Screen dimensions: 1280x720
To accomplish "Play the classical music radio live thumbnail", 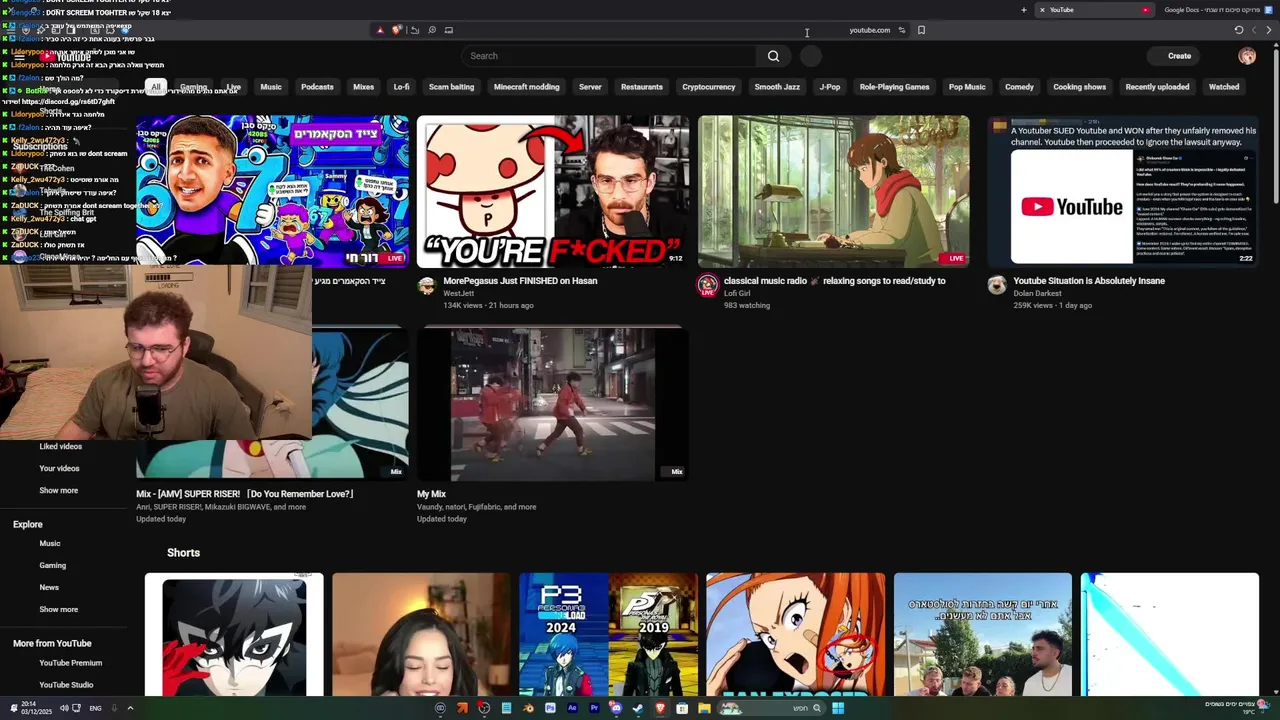I will point(833,191).
